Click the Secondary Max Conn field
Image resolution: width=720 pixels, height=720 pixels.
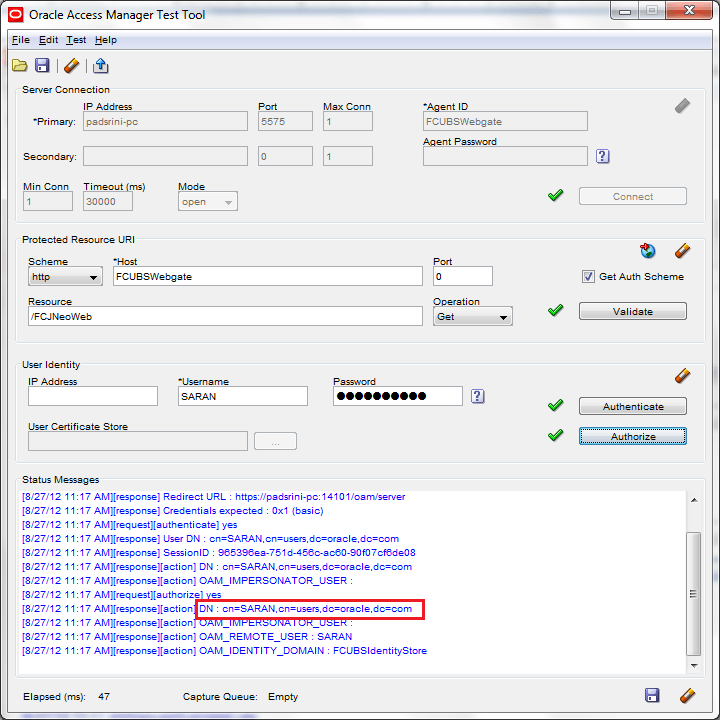(348, 156)
